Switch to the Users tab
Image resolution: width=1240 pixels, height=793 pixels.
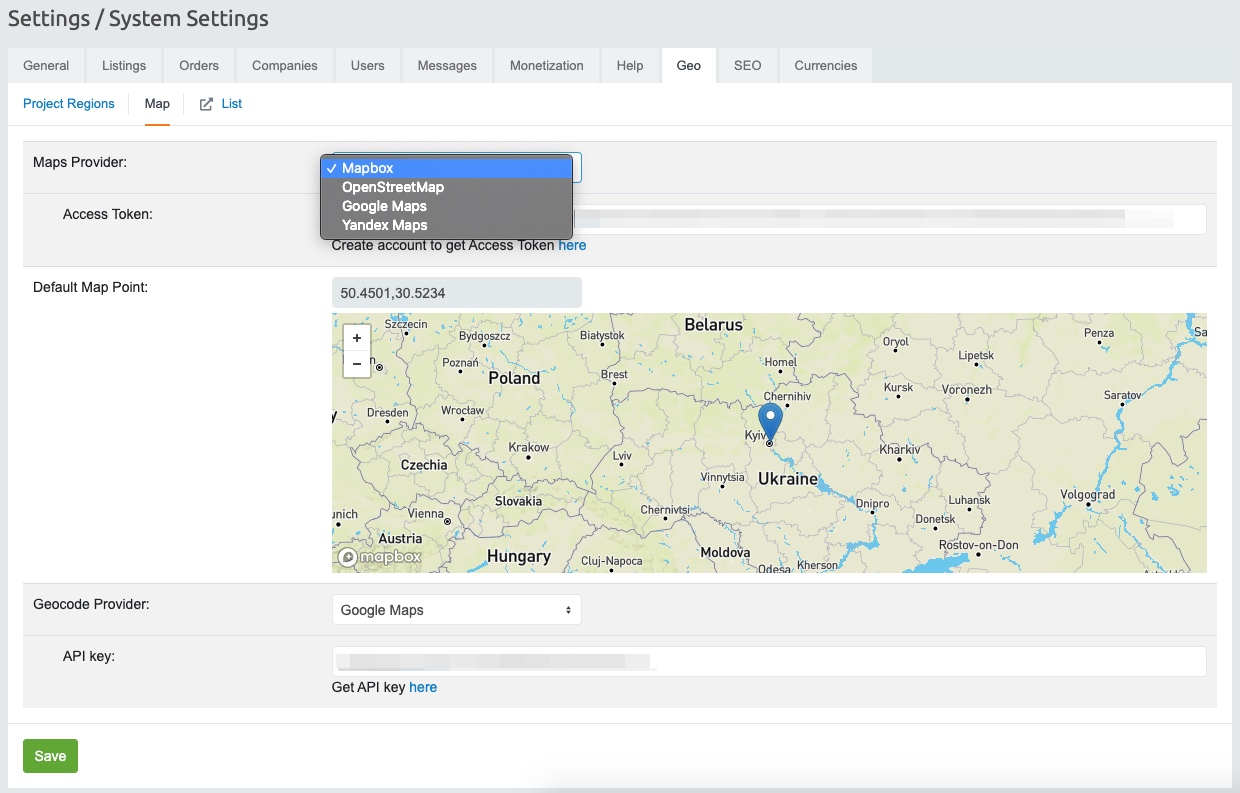pyautogui.click(x=368, y=66)
